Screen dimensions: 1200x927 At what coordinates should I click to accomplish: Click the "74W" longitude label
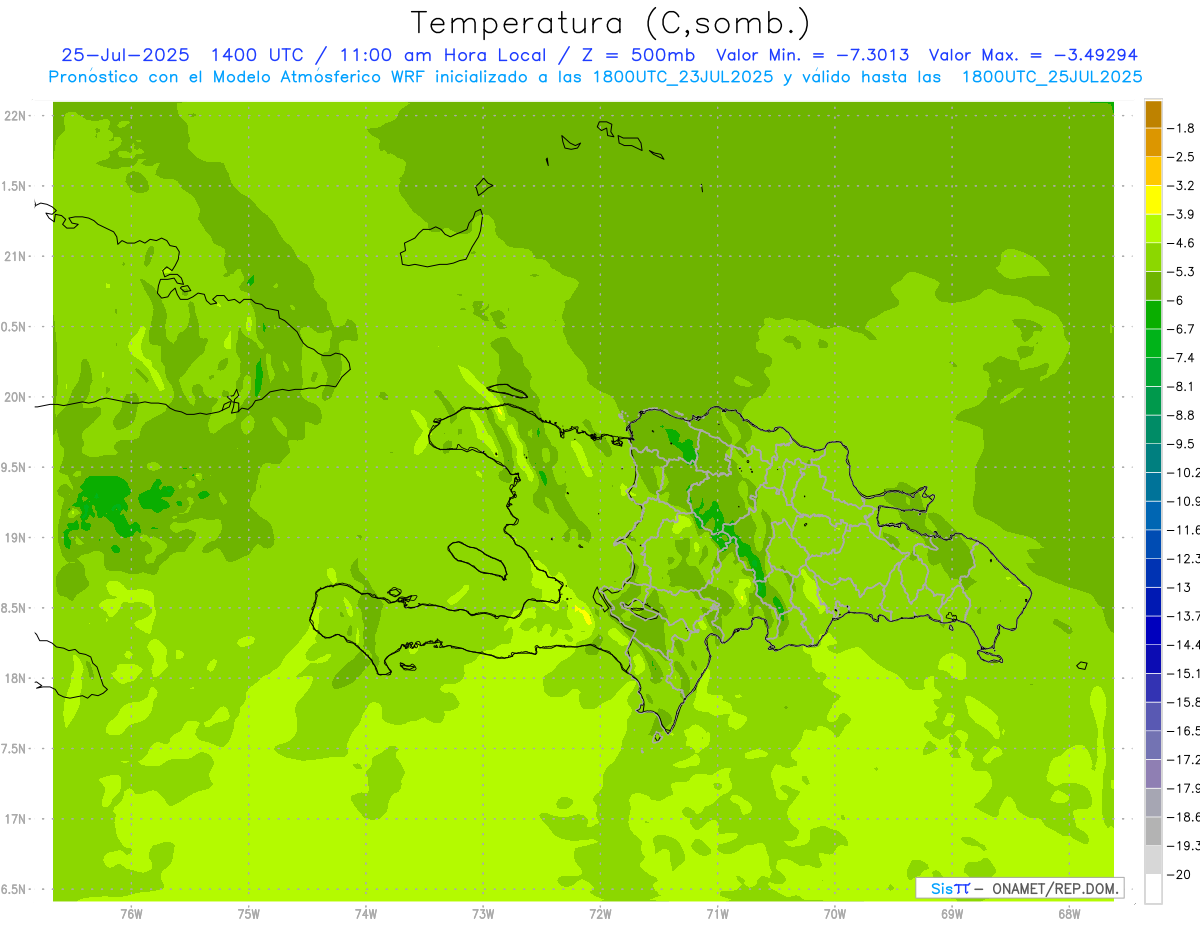366,913
